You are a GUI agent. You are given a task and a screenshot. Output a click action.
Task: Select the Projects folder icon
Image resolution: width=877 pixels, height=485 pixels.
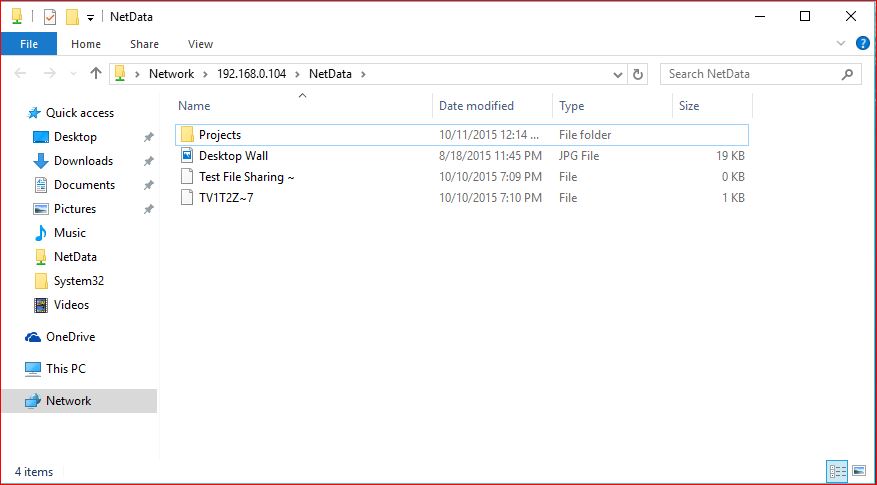pos(187,134)
